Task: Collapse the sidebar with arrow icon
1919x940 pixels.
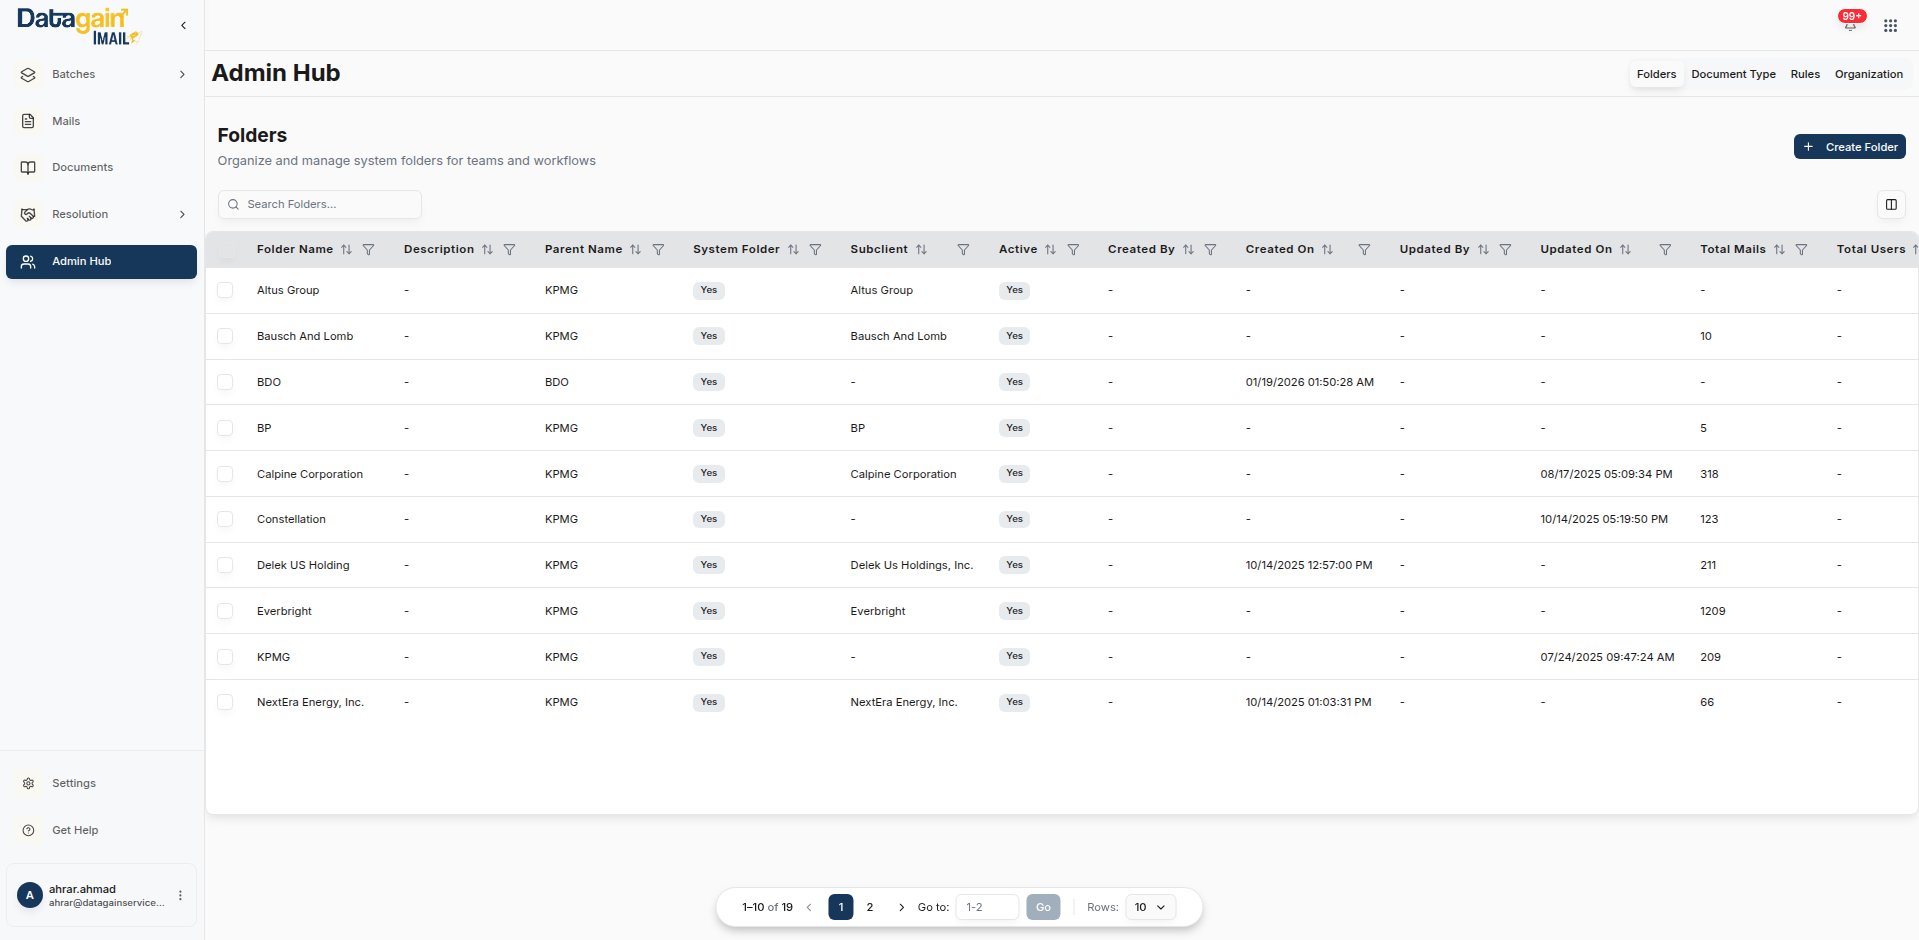Action: (x=183, y=26)
